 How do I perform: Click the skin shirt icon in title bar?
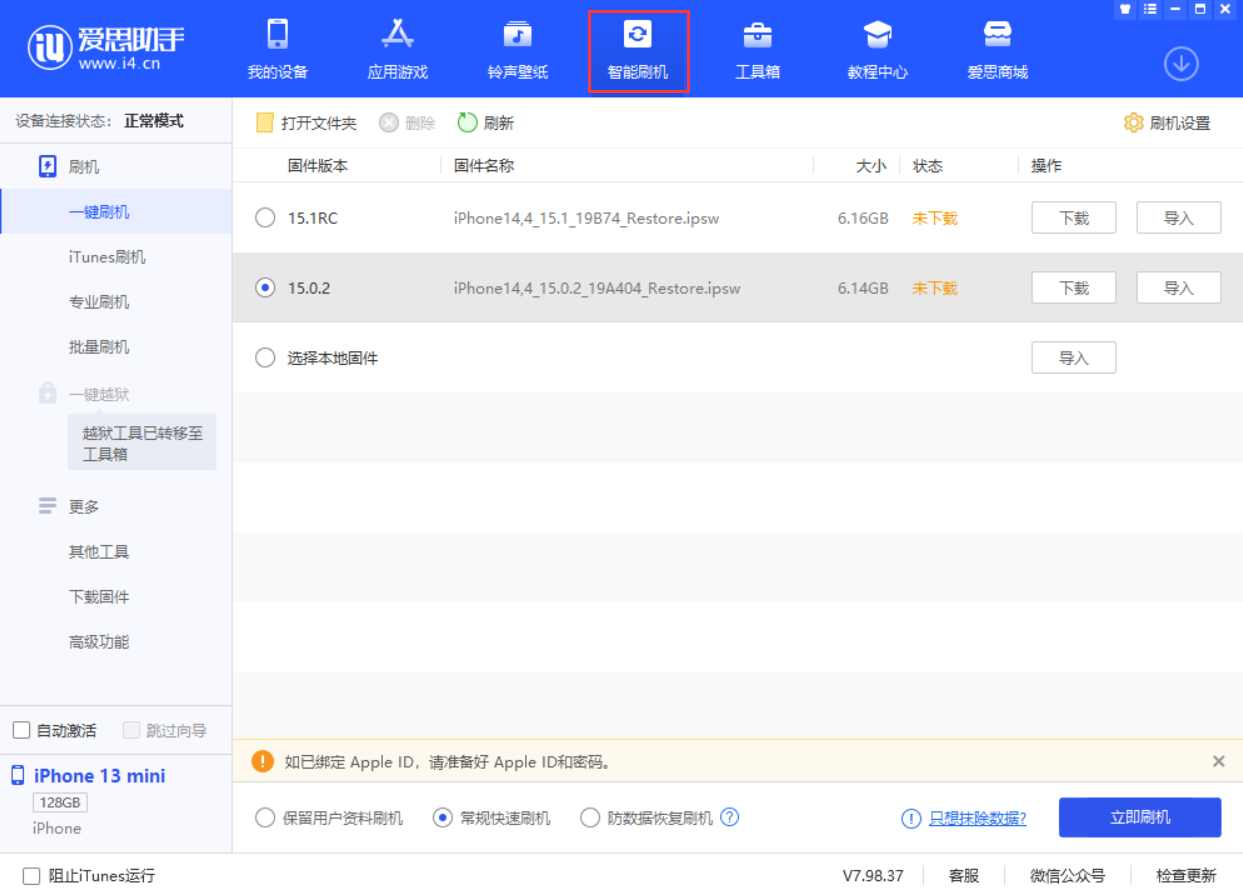(1125, 9)
